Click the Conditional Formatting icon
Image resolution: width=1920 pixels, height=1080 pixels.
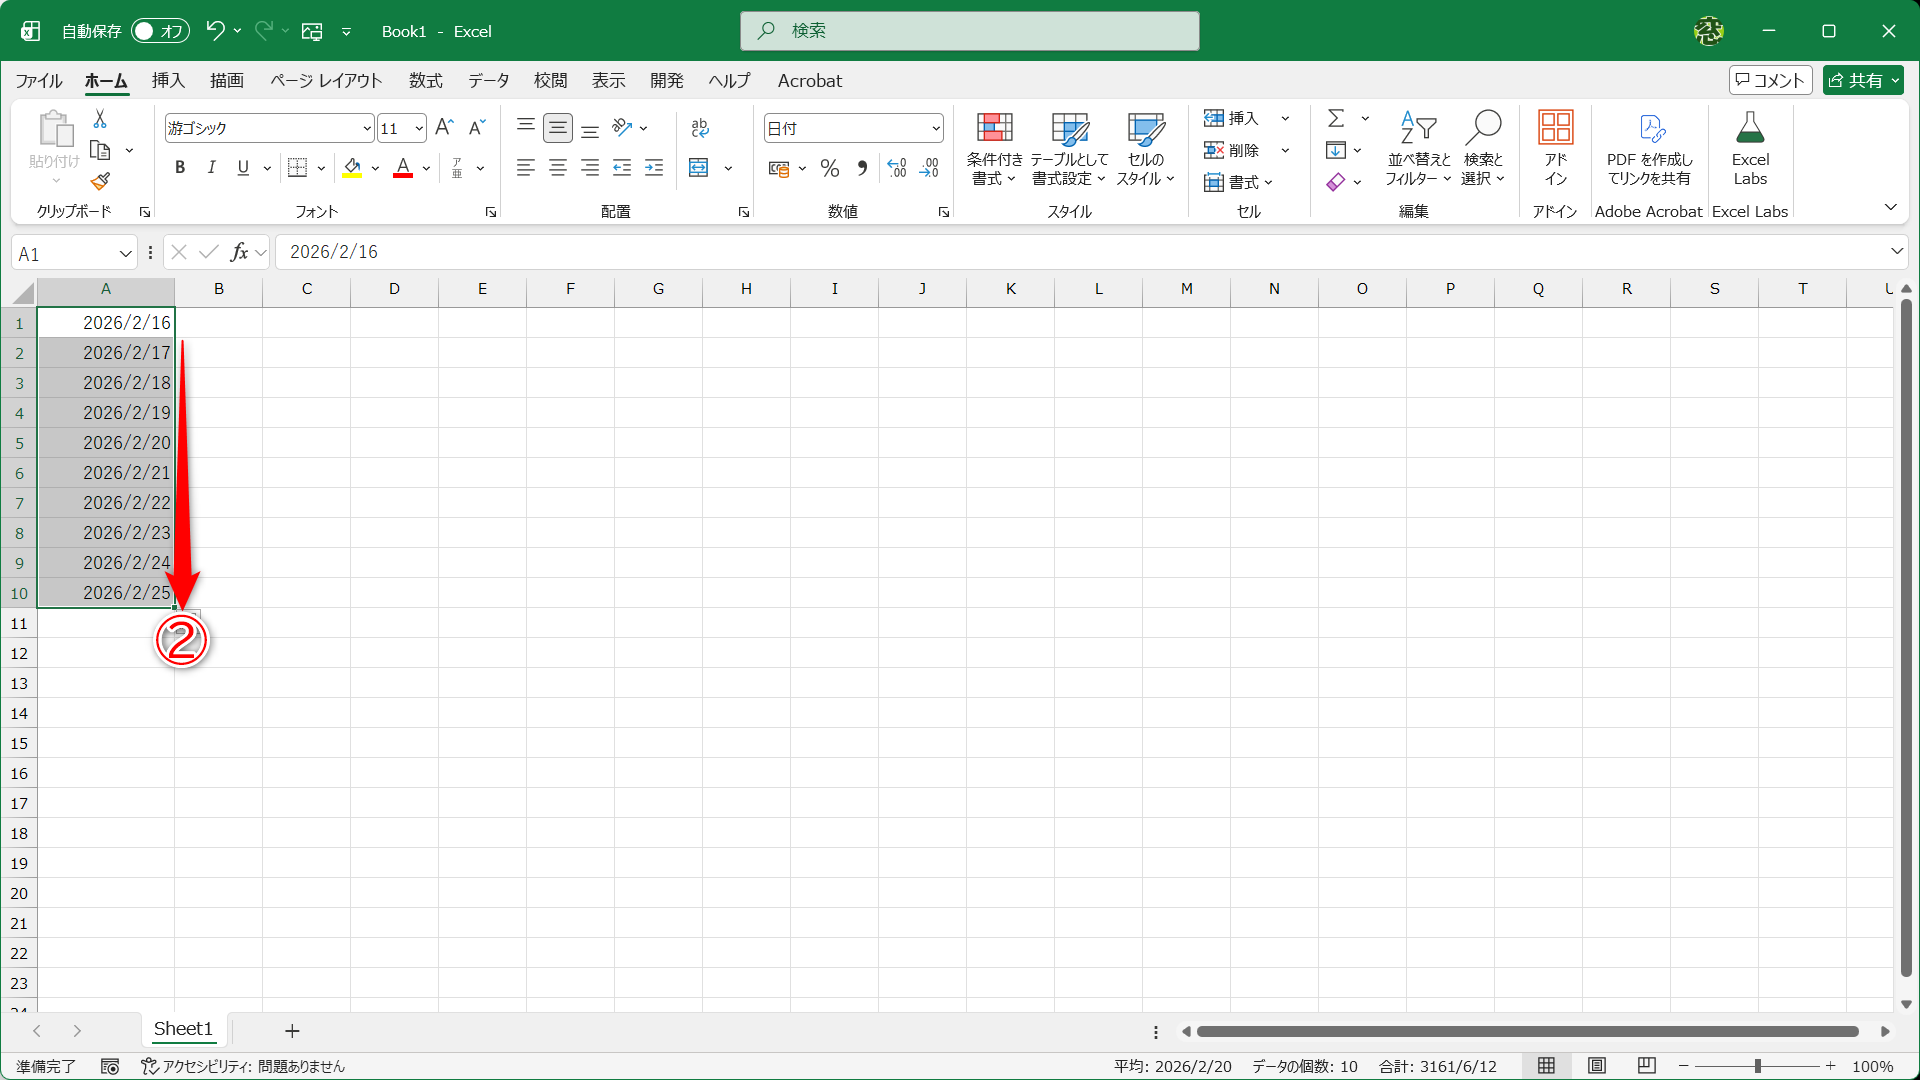(x=994, y=129)
